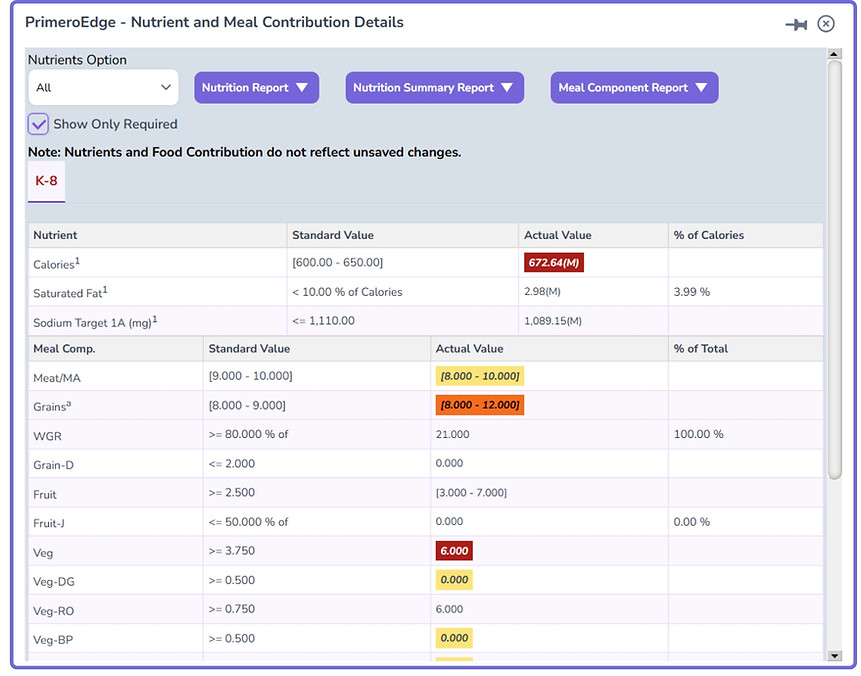Click the Grains meal component label
The image size is (861, 676).
pos(52,407)
